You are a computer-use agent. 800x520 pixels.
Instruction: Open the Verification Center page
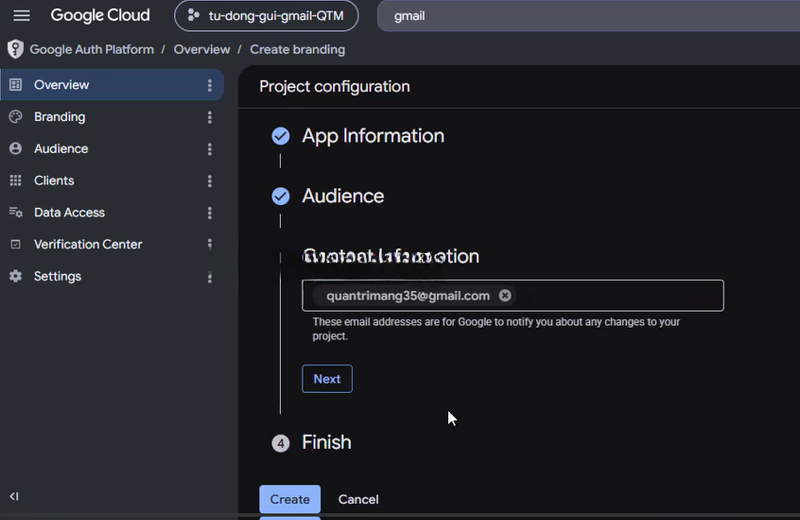click(88, 244)
